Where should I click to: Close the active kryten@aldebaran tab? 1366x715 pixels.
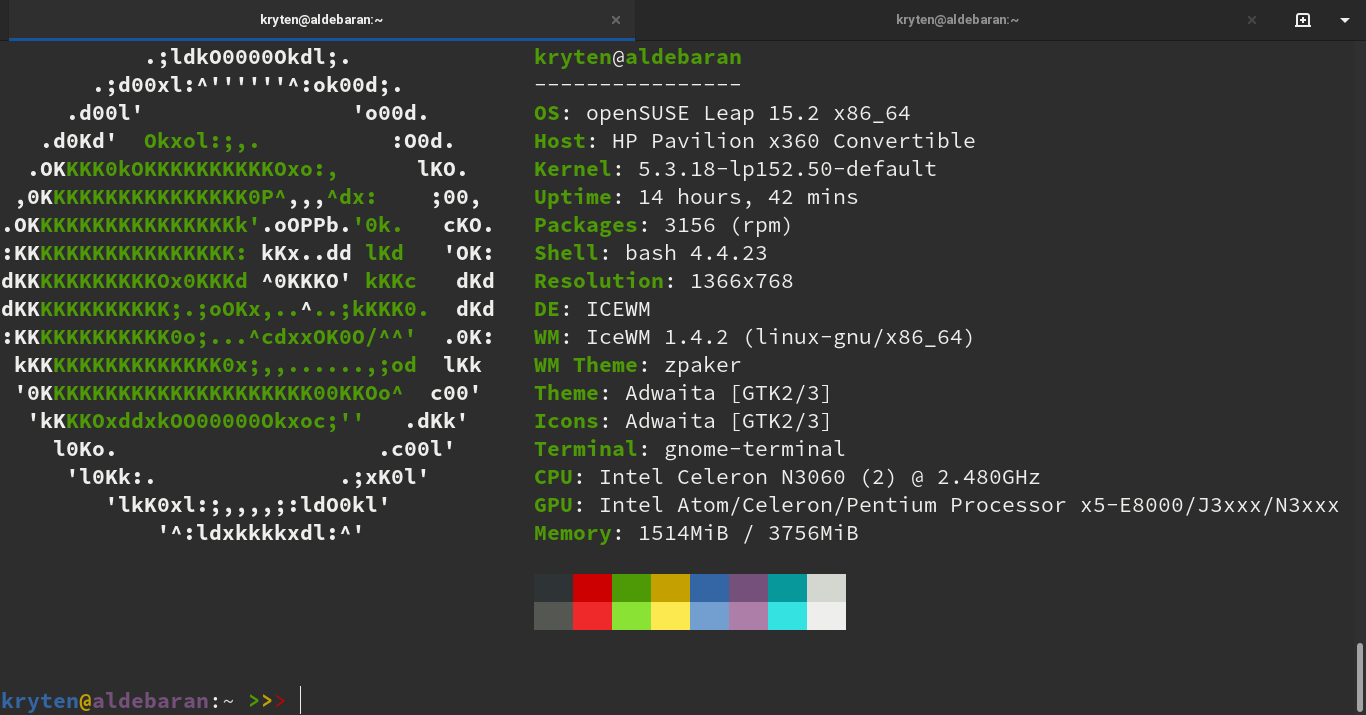coord(615,20)
